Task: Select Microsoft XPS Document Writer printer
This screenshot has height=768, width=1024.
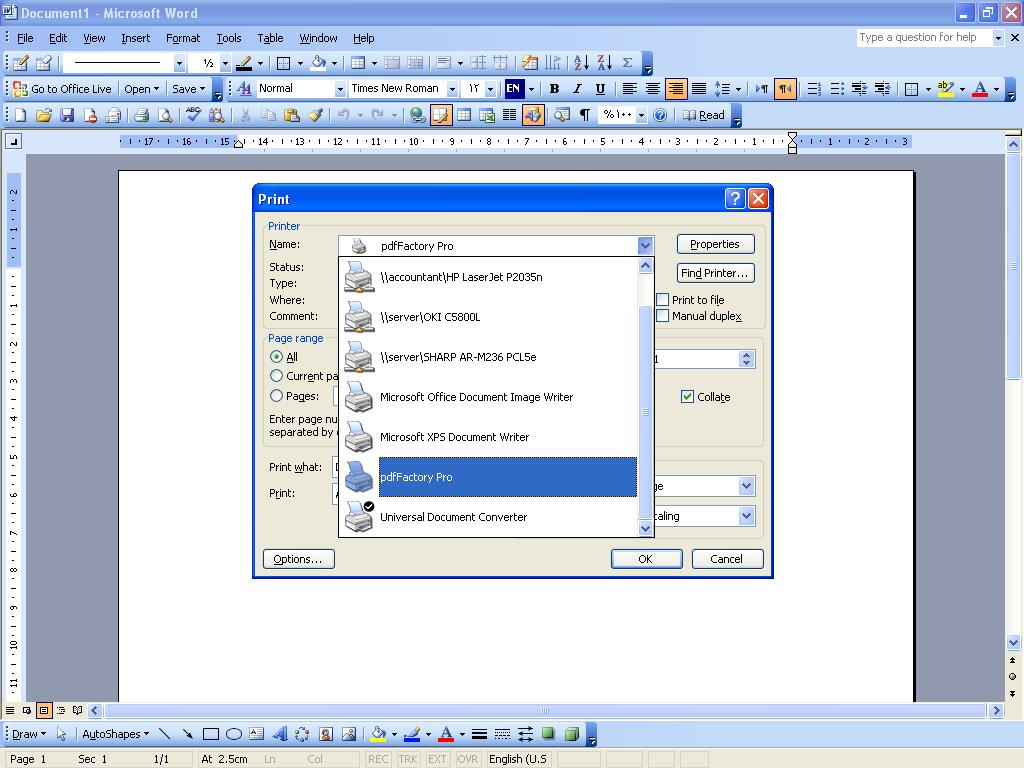Action: (488, 437)
